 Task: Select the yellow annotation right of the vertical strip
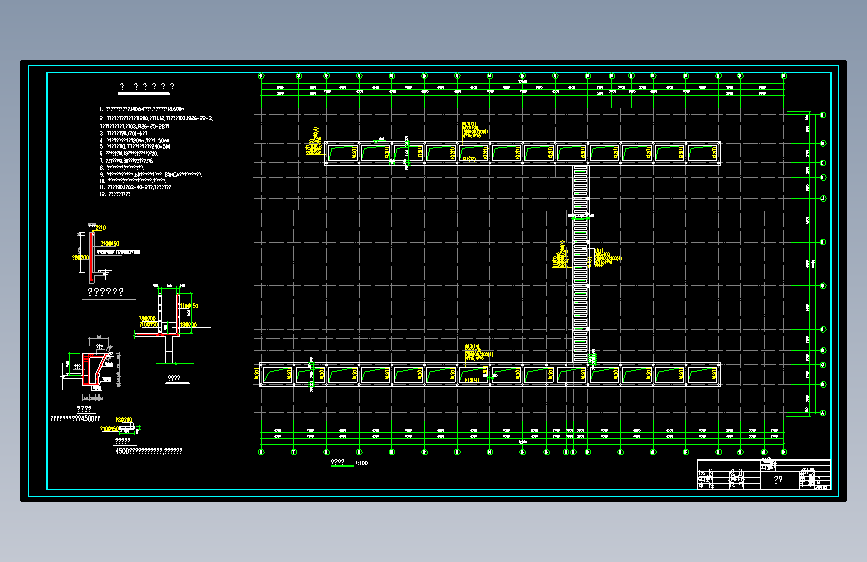tap(607, 258)
